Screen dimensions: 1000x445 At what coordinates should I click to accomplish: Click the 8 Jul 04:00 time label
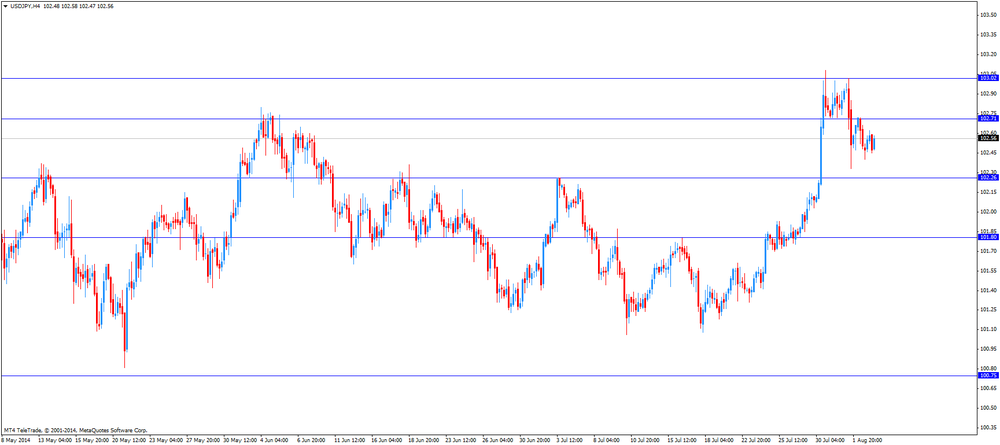[609, 440]
